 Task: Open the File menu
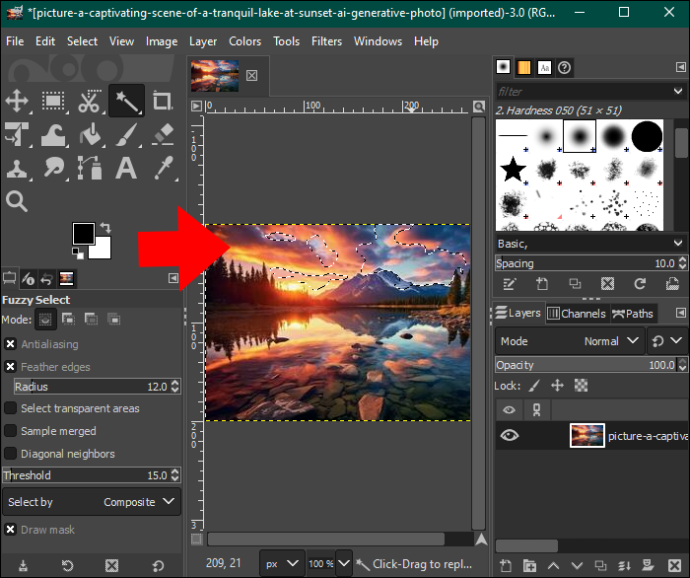click(x=15, y=41)
